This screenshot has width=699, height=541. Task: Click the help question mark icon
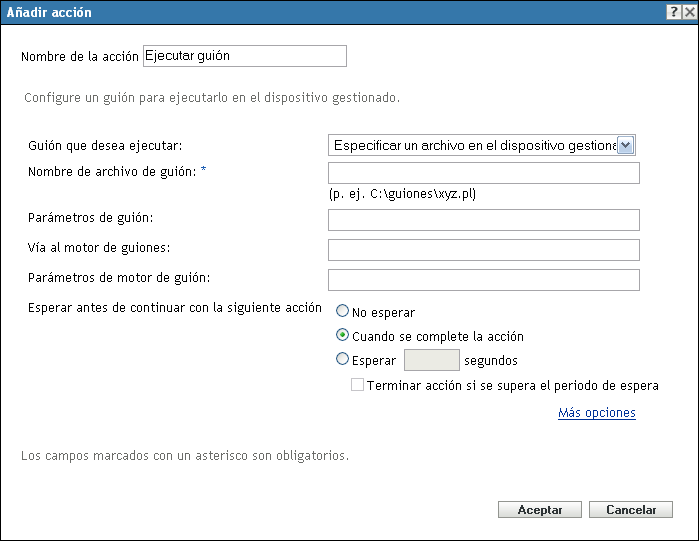point(674,12)
